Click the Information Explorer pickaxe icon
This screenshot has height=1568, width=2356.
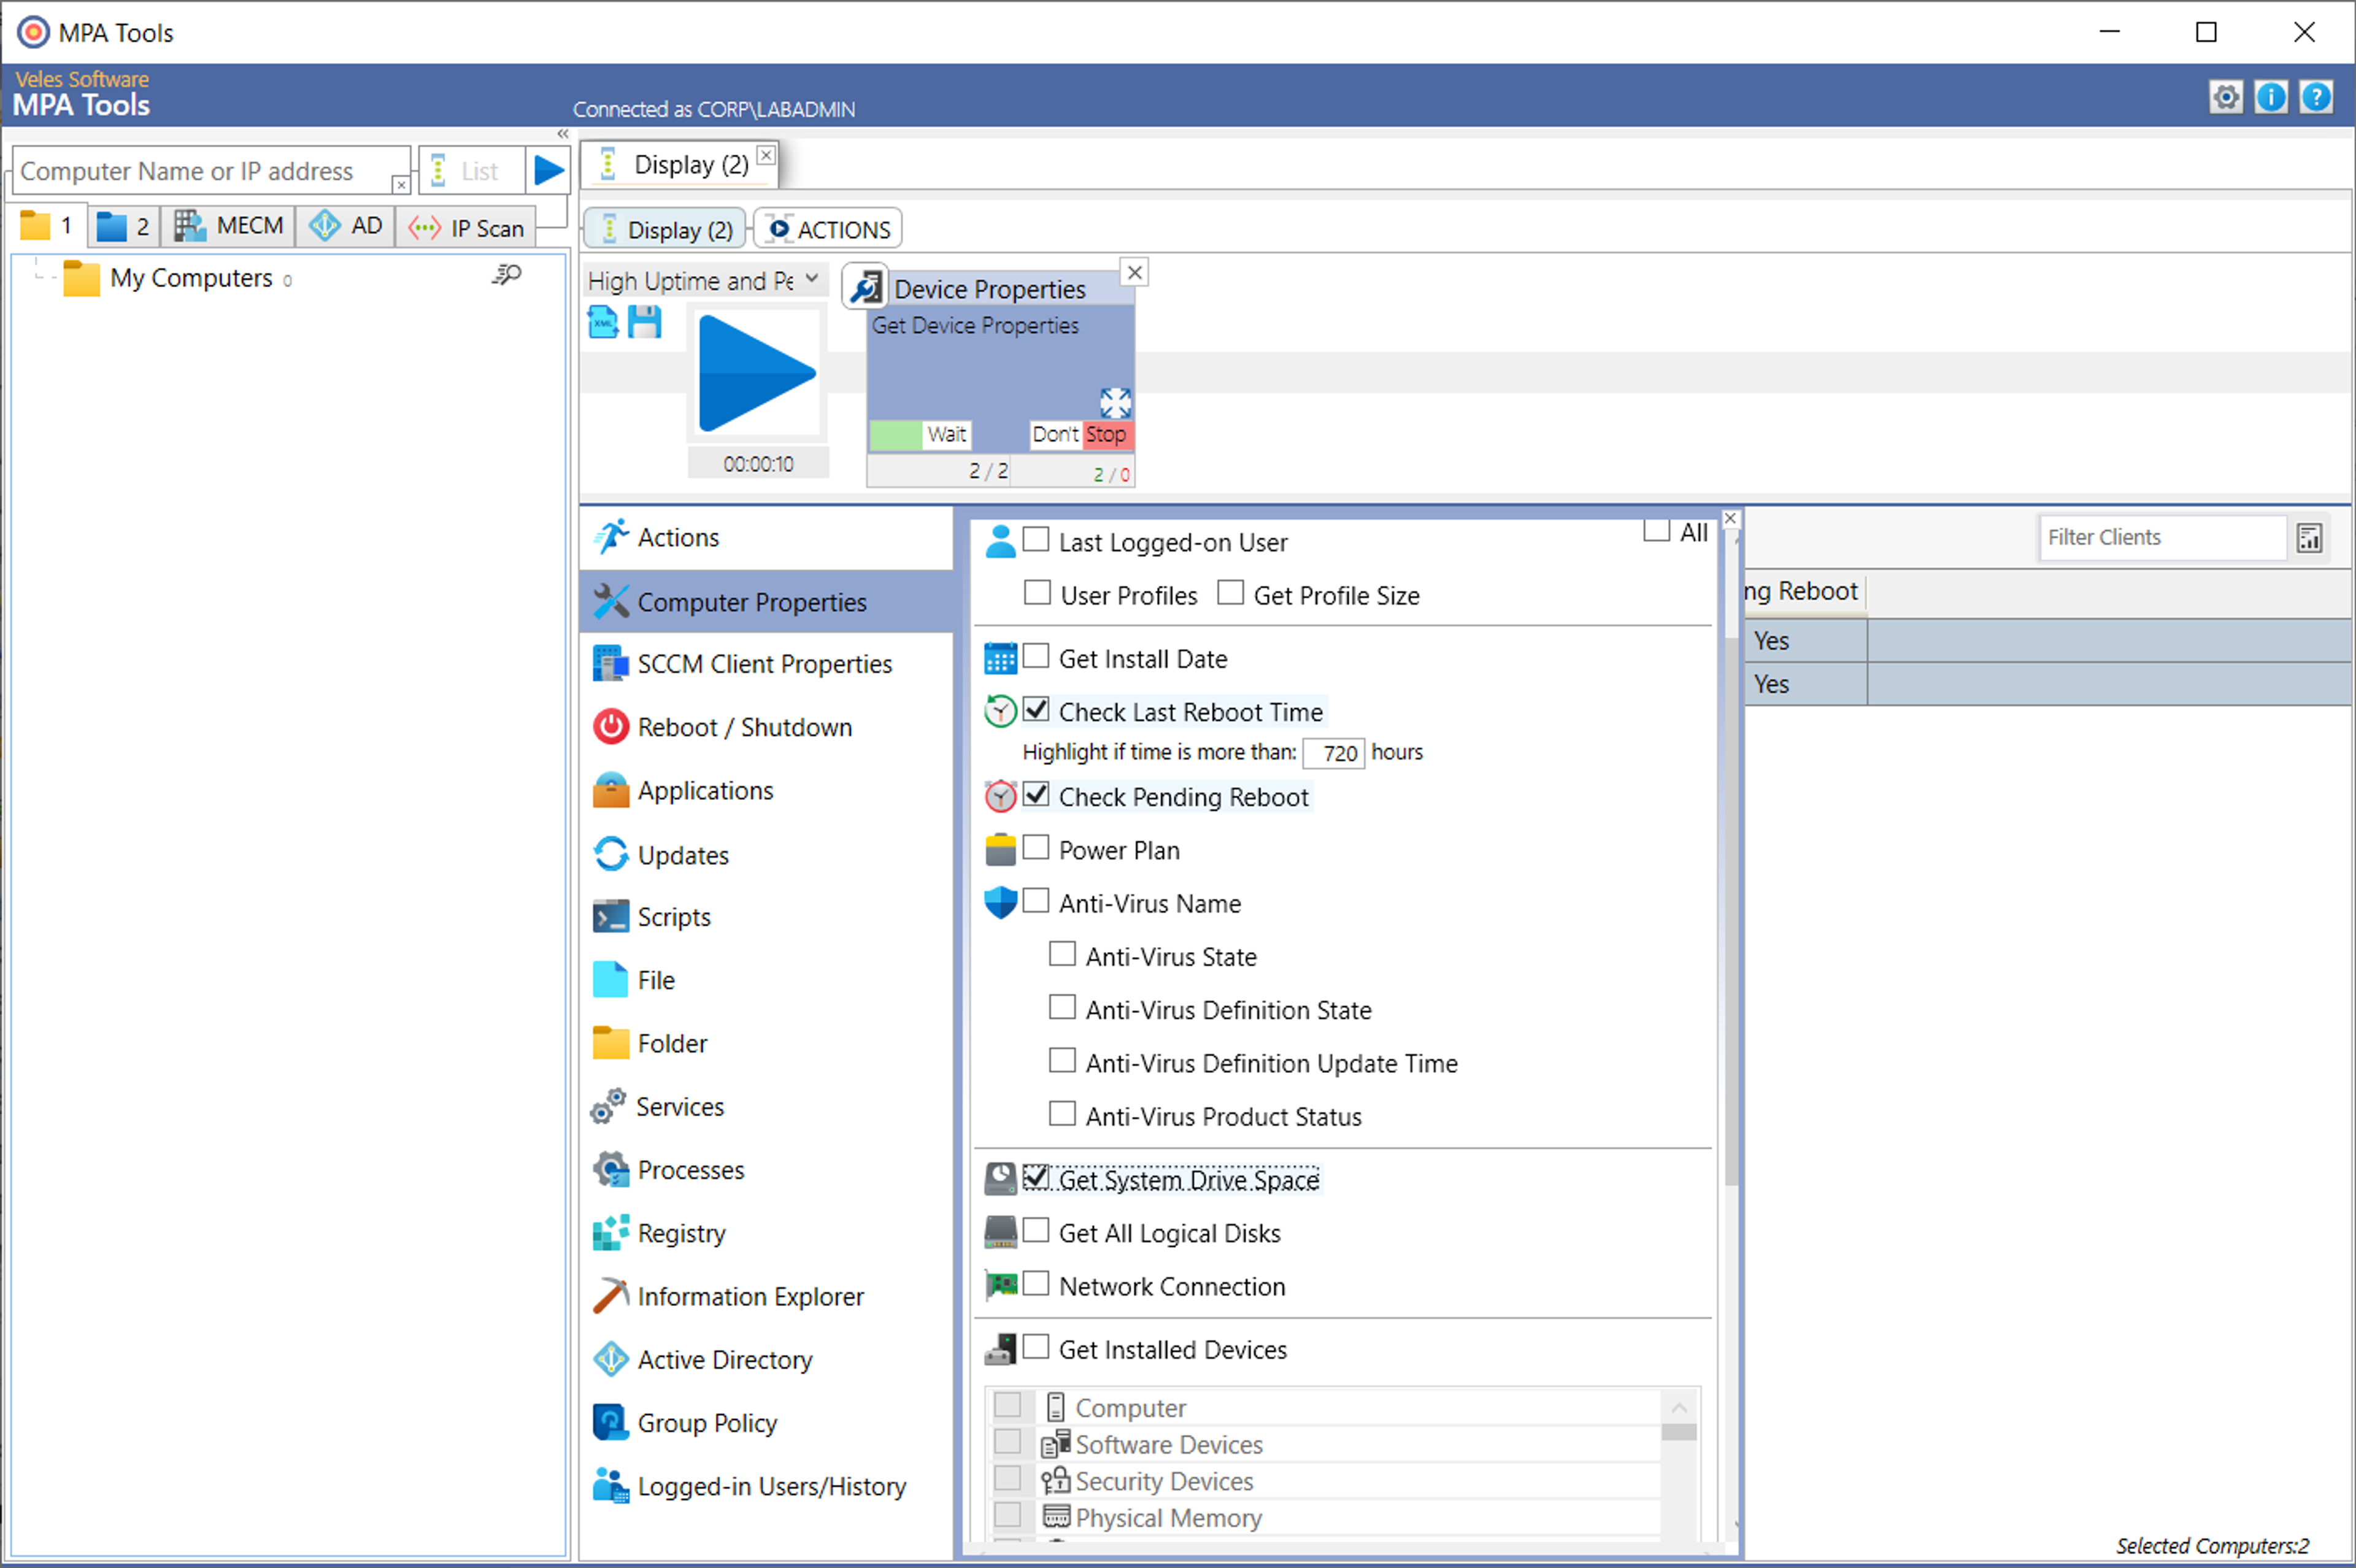point(610,1296)
